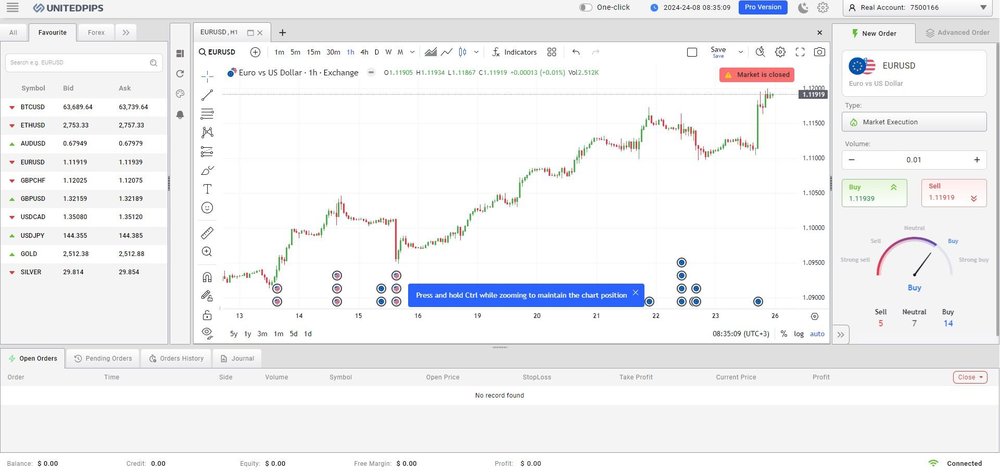Image resolution: width=1000 pixels, height=473 pixels.
Task: Expand the Save options dropdown
Action: tap(740, 52)
